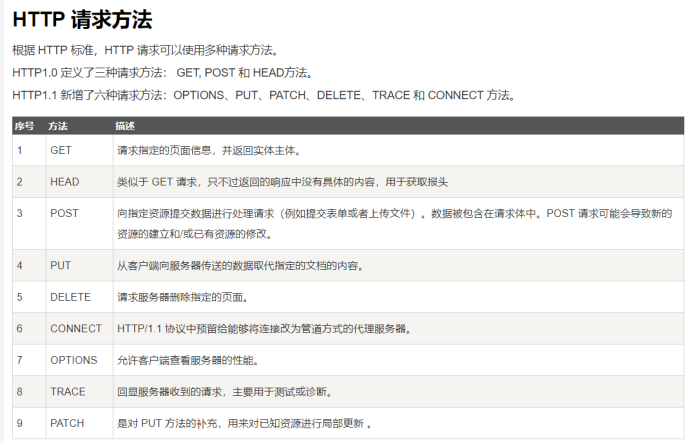Click the PUT description '从客户端向服务器传送的数据'
Screen dimensions: 692x444
coord(240,266)
